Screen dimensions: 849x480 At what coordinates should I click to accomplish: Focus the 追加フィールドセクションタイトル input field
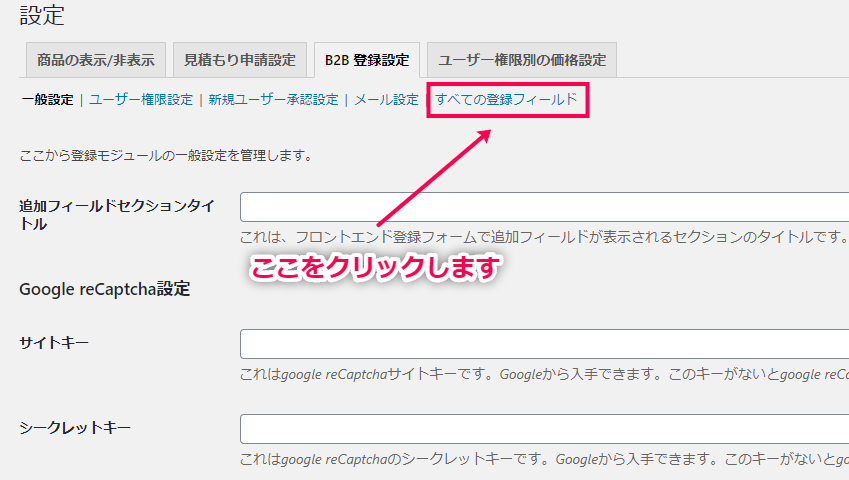[544, 207]
